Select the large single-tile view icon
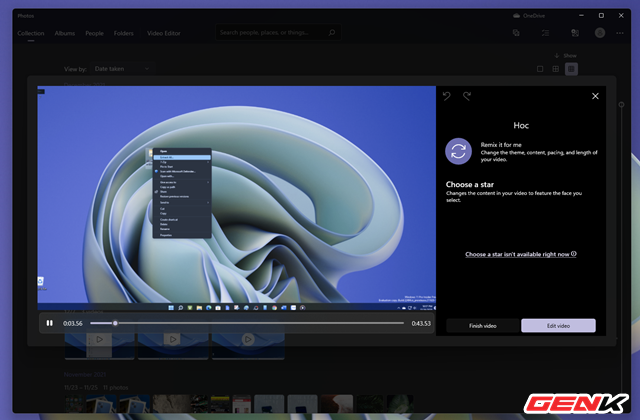The height and width of the screenshot is (420, 640). [540, 69]
